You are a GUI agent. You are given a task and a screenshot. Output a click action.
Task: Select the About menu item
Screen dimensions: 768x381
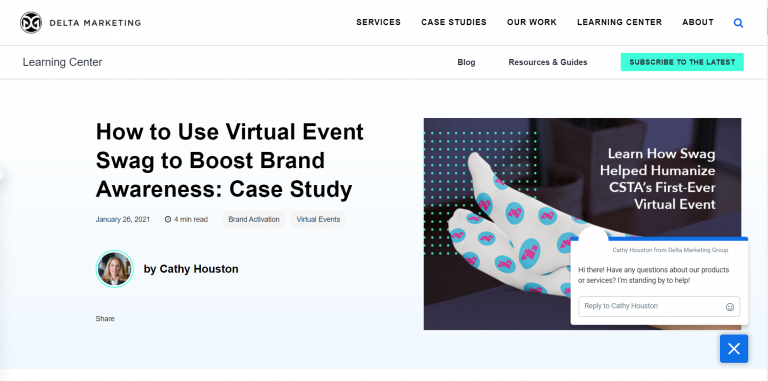pyautogui.click(x=698, y=22)
